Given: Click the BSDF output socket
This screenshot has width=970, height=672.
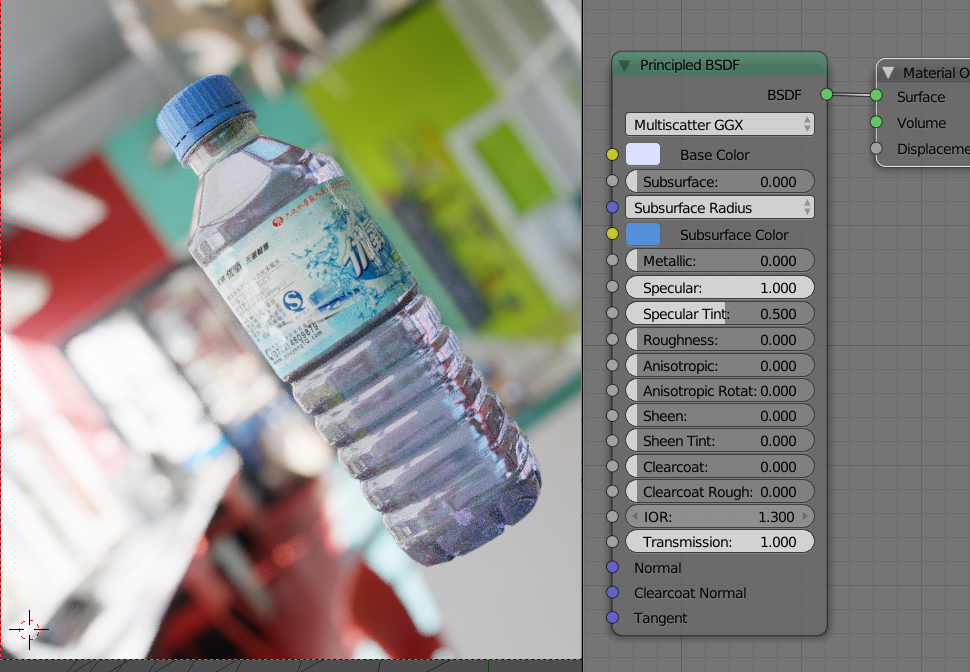Looking at the screenshot, I should pos(826,94).
